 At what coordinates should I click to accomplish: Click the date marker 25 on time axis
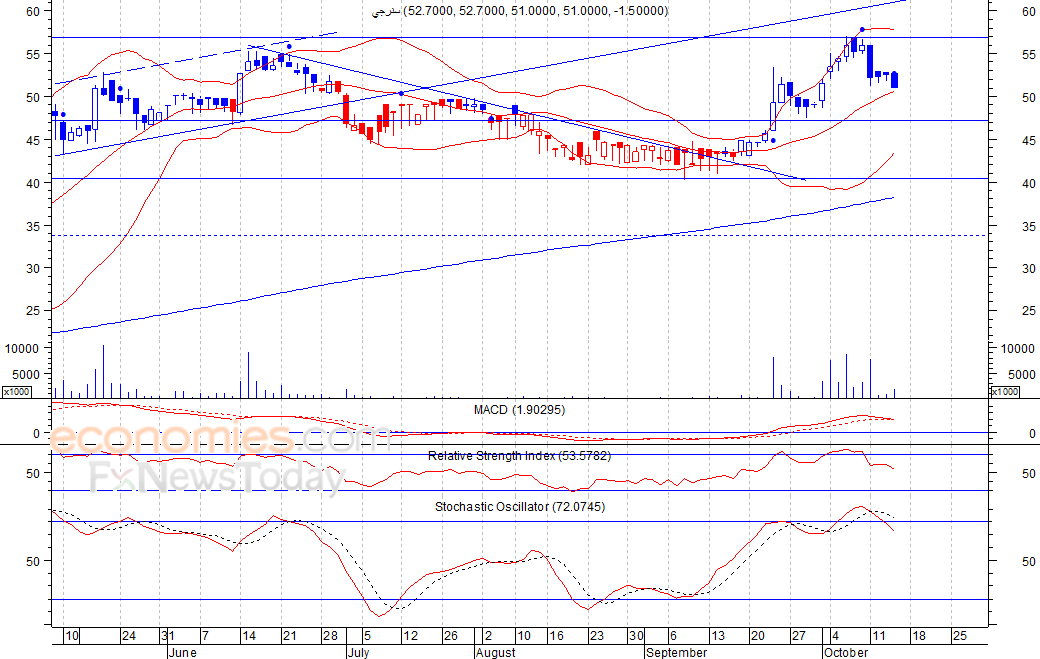[960, 636]
